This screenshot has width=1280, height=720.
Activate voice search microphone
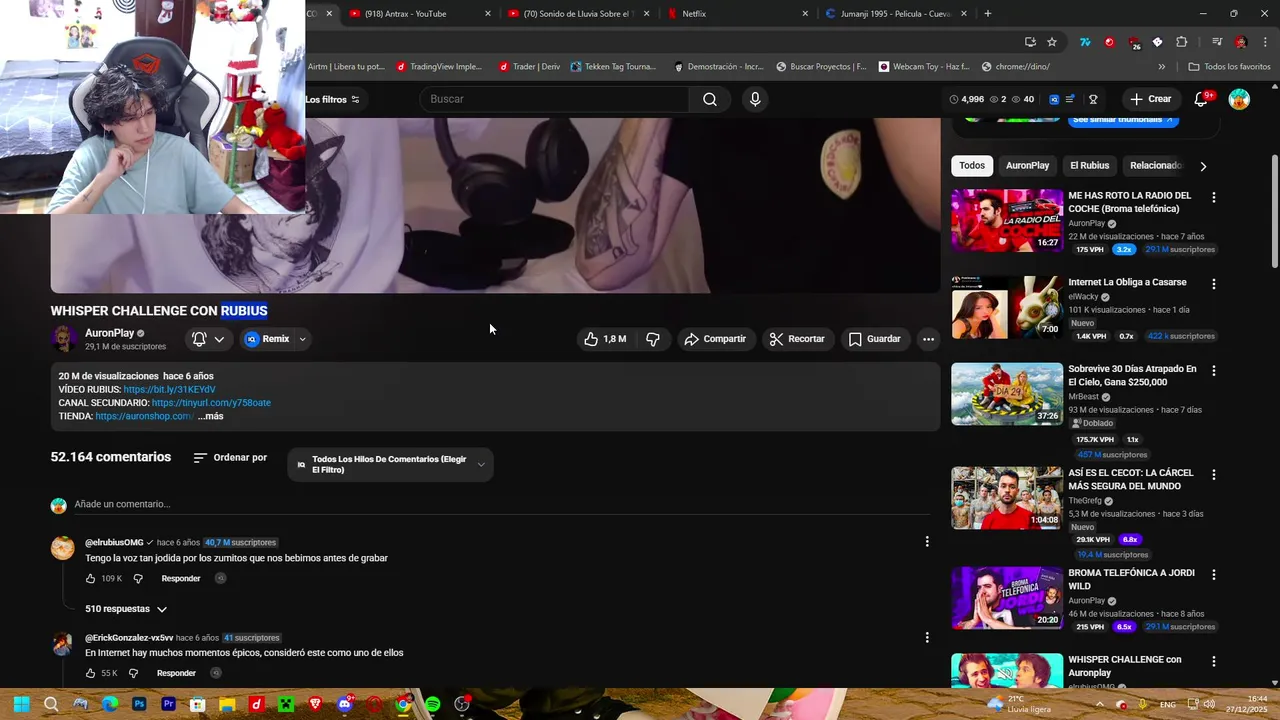(x=755, y=99)
